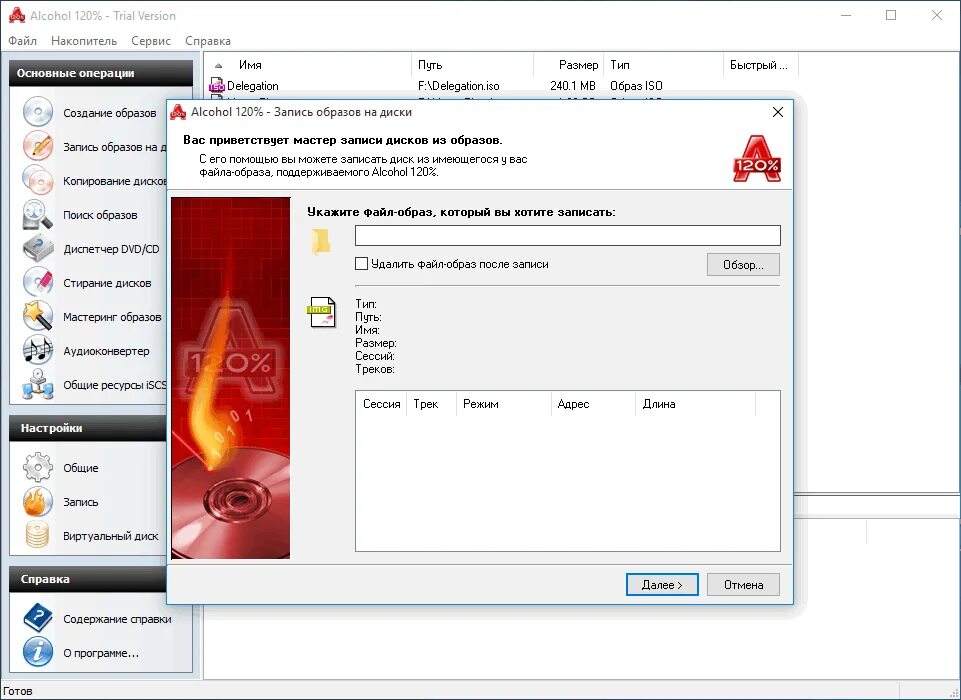Screen dimensions: 961x700
Task: Click the 240.1 MB size cell
Action: (572, 86)
